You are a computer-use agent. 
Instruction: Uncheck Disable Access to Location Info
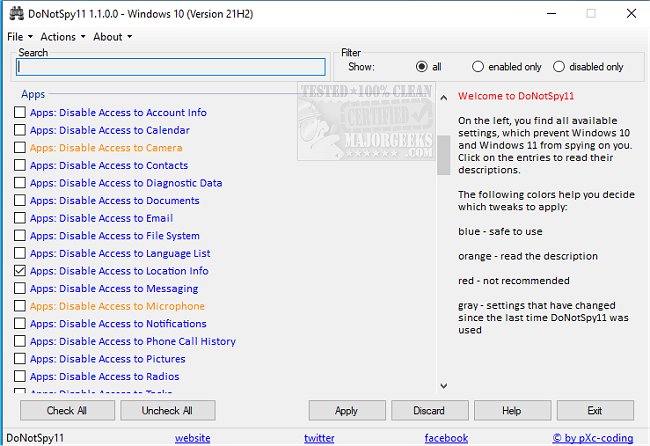coord(20,271)
